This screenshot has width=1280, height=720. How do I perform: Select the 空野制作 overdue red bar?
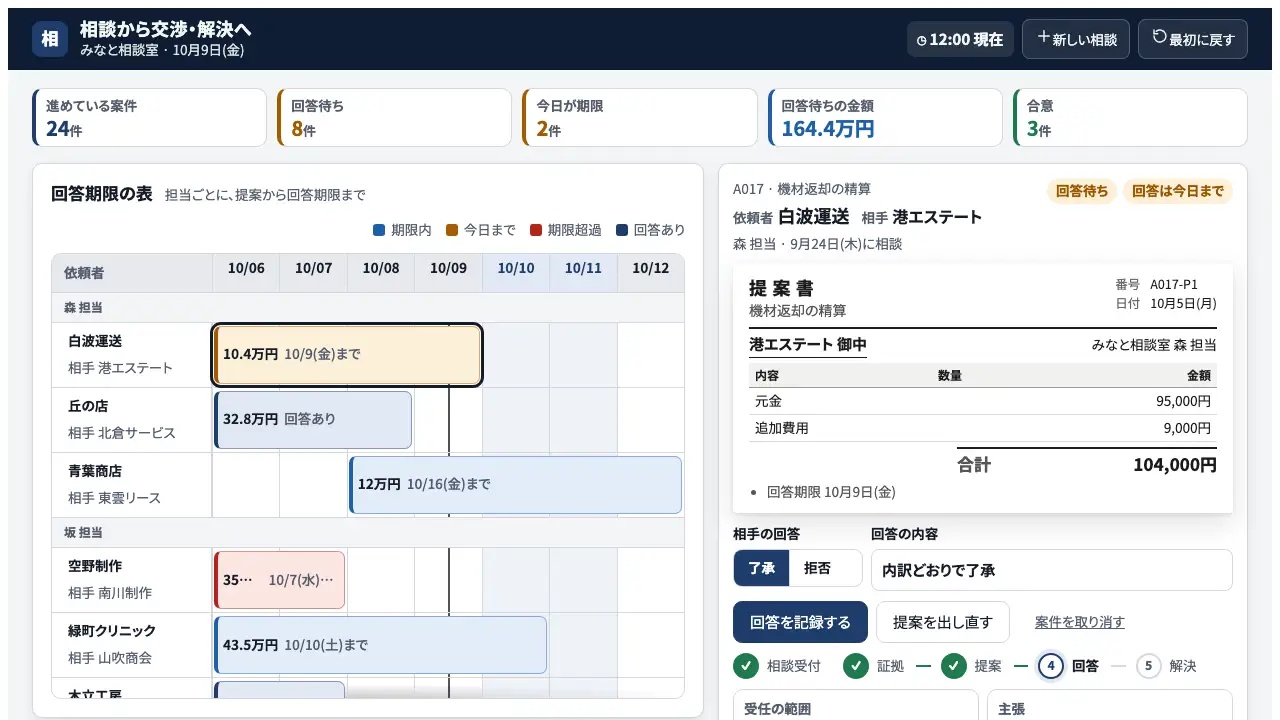click(279, 580)
